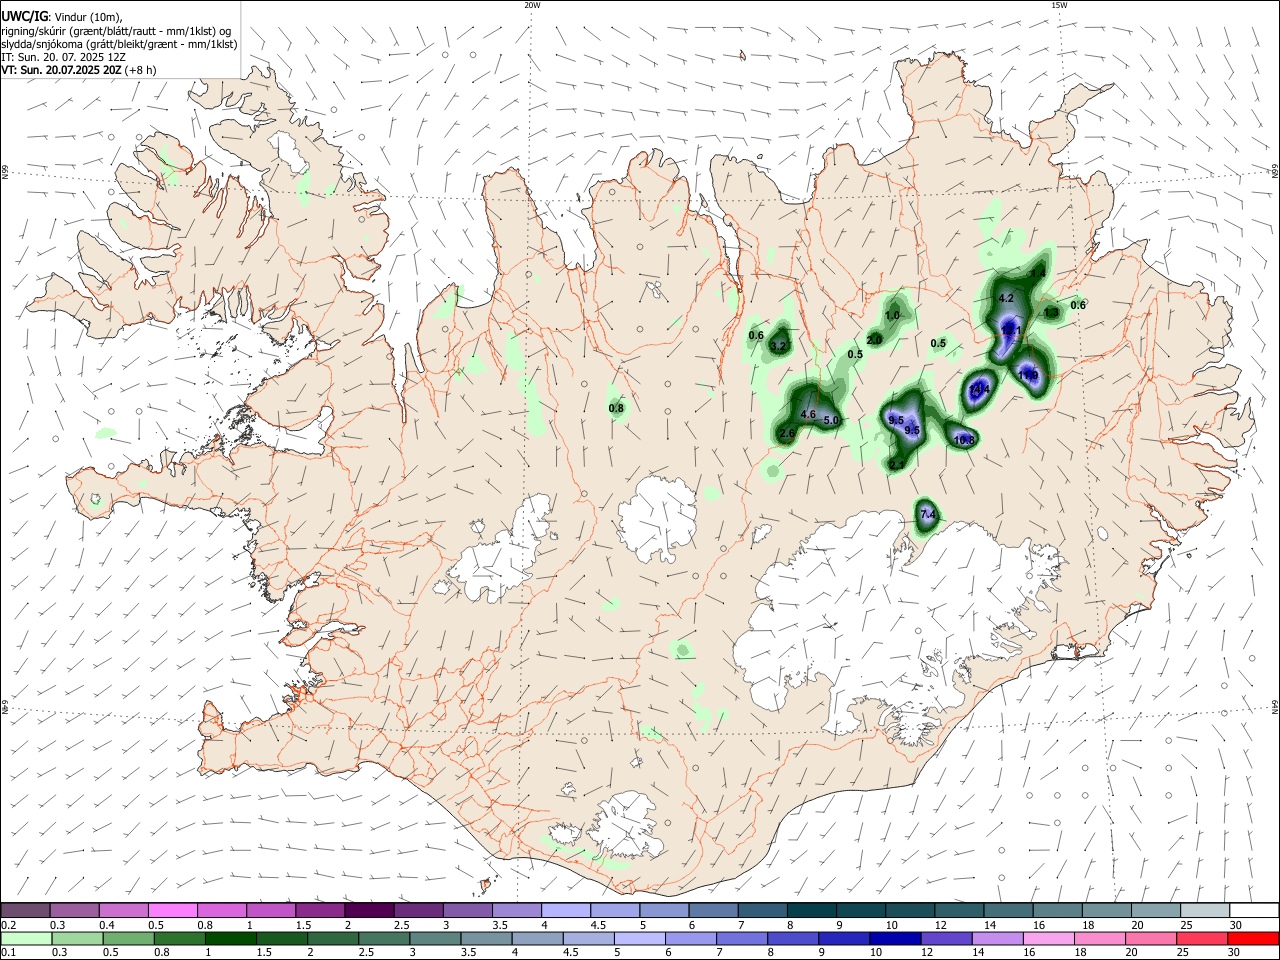Image resolution: width=1280 pixels, height=960 pixels.
Task: Pick the bright red swatch ending the bottom legend row
Action: click(1253, 938)
